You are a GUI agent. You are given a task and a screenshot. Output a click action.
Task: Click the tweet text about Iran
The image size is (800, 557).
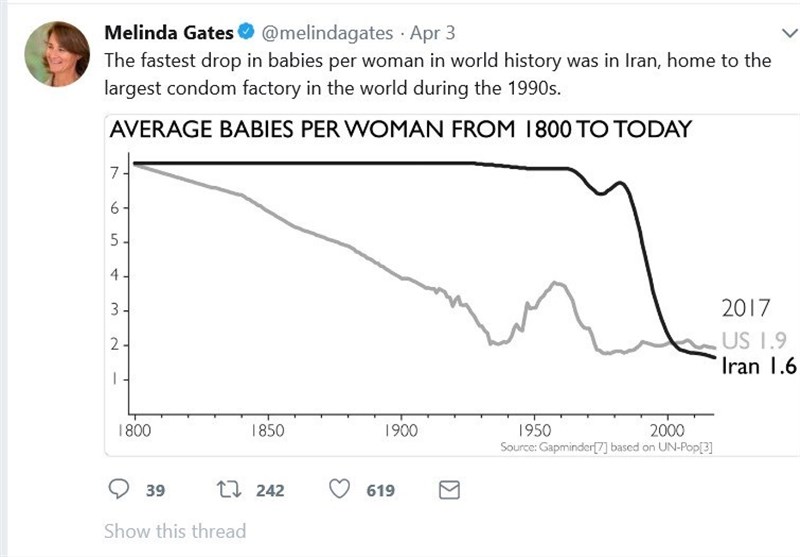(438, 74)
